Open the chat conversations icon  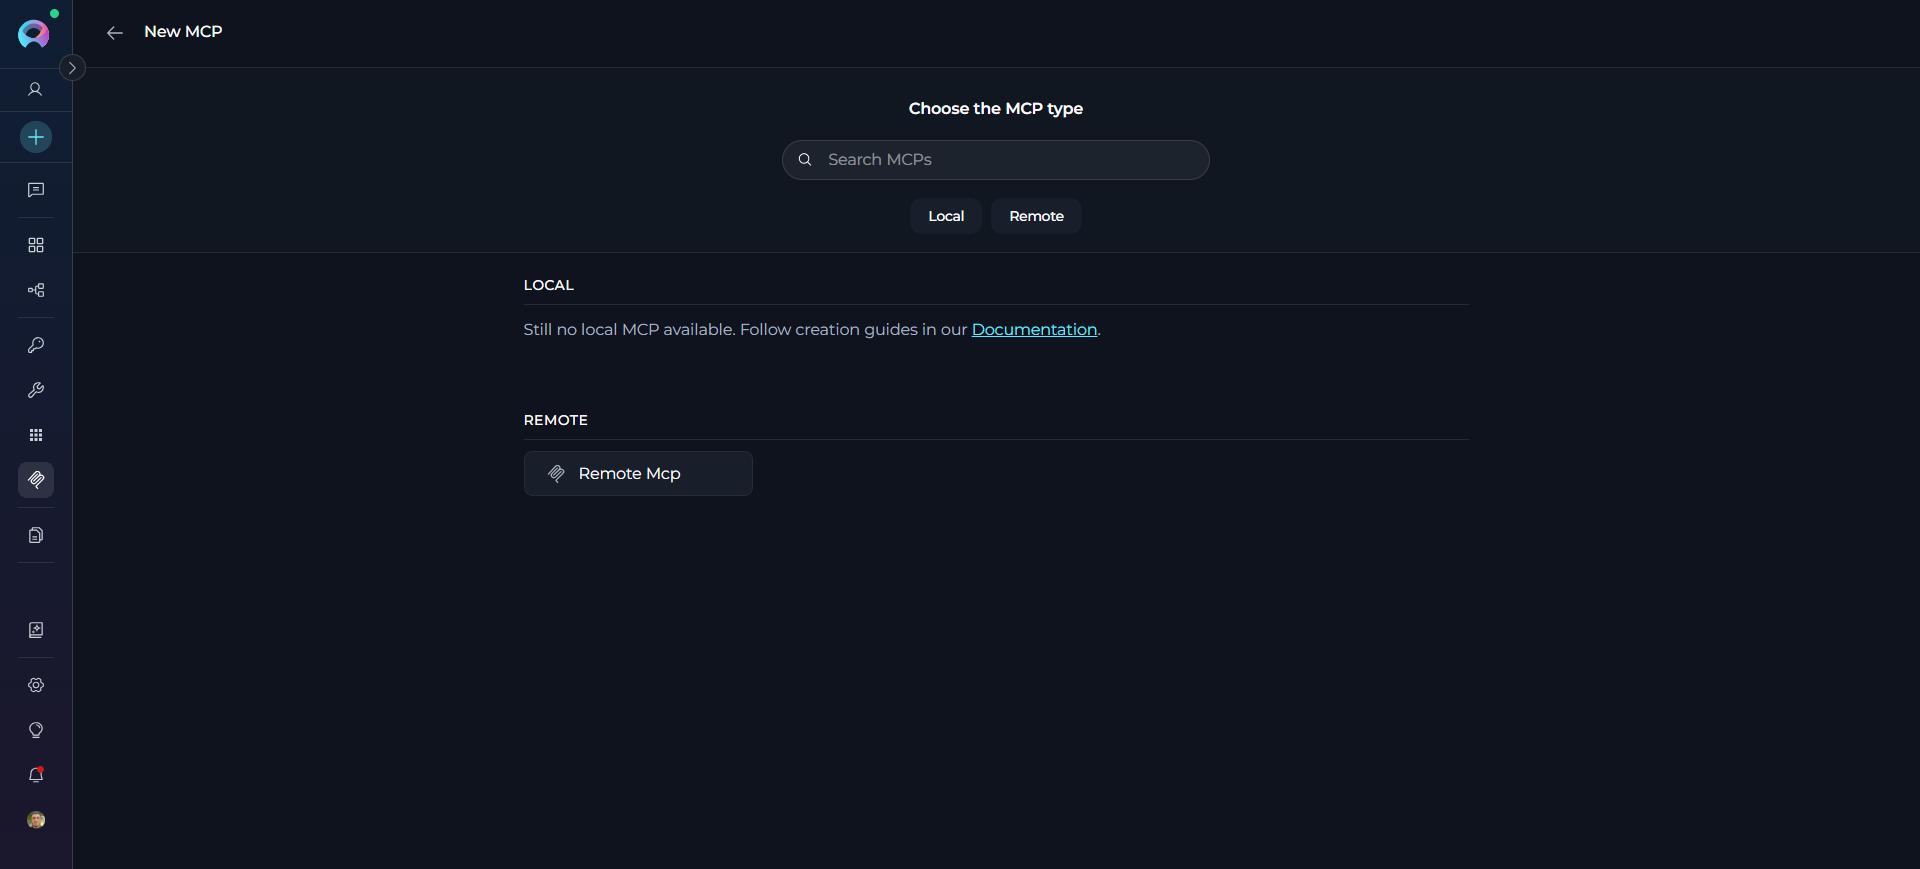tap(36, 190)
